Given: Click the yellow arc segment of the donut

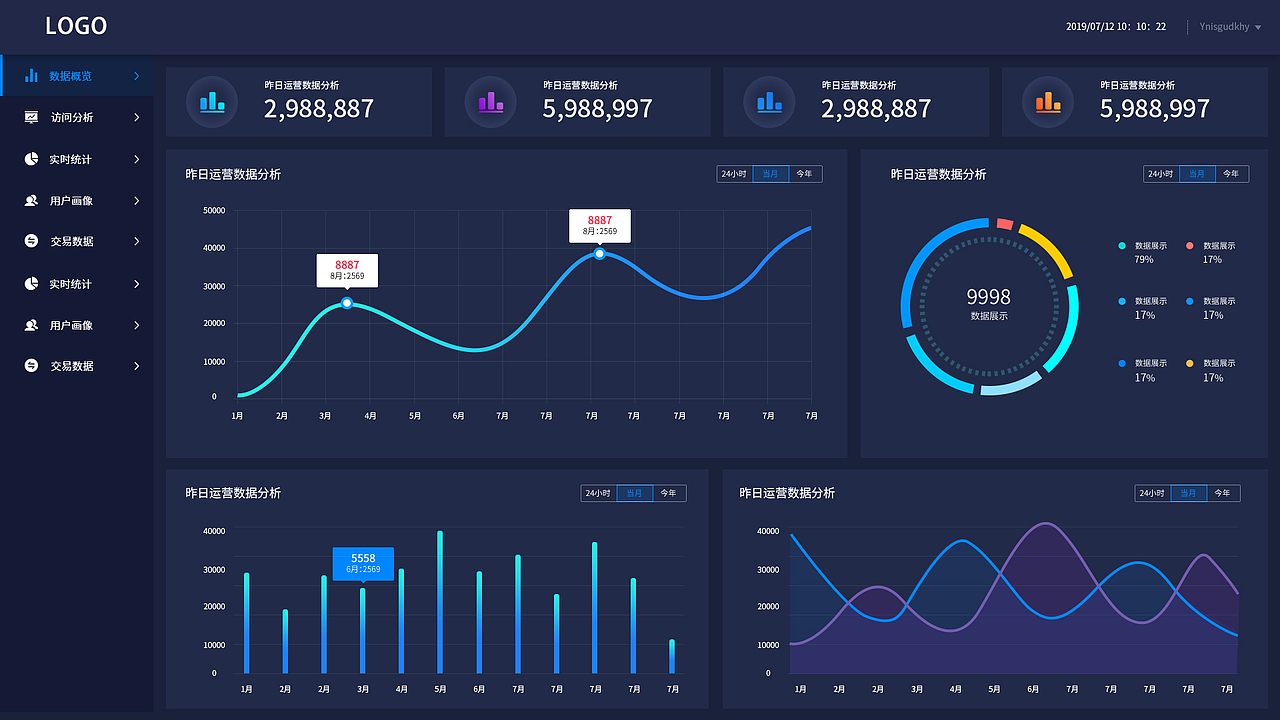Looking at the screenshot, I should pyautogui.click(x=1050, y=248).
